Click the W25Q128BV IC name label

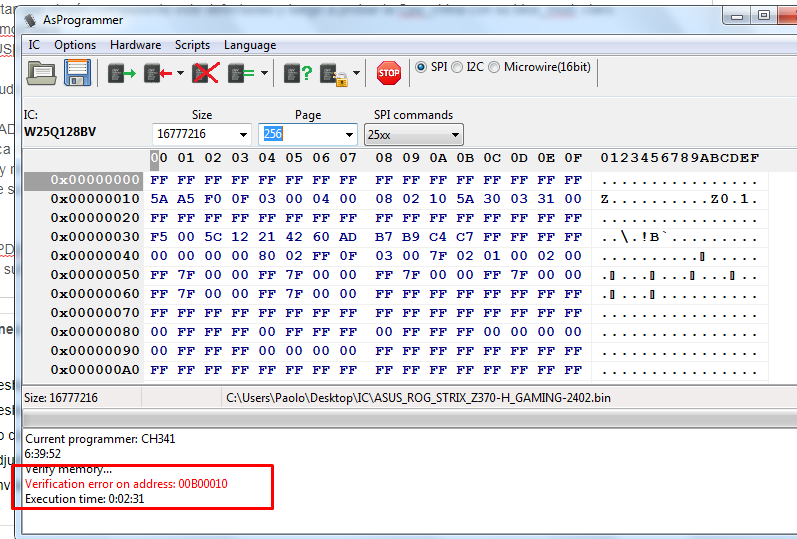pos(60,132)
